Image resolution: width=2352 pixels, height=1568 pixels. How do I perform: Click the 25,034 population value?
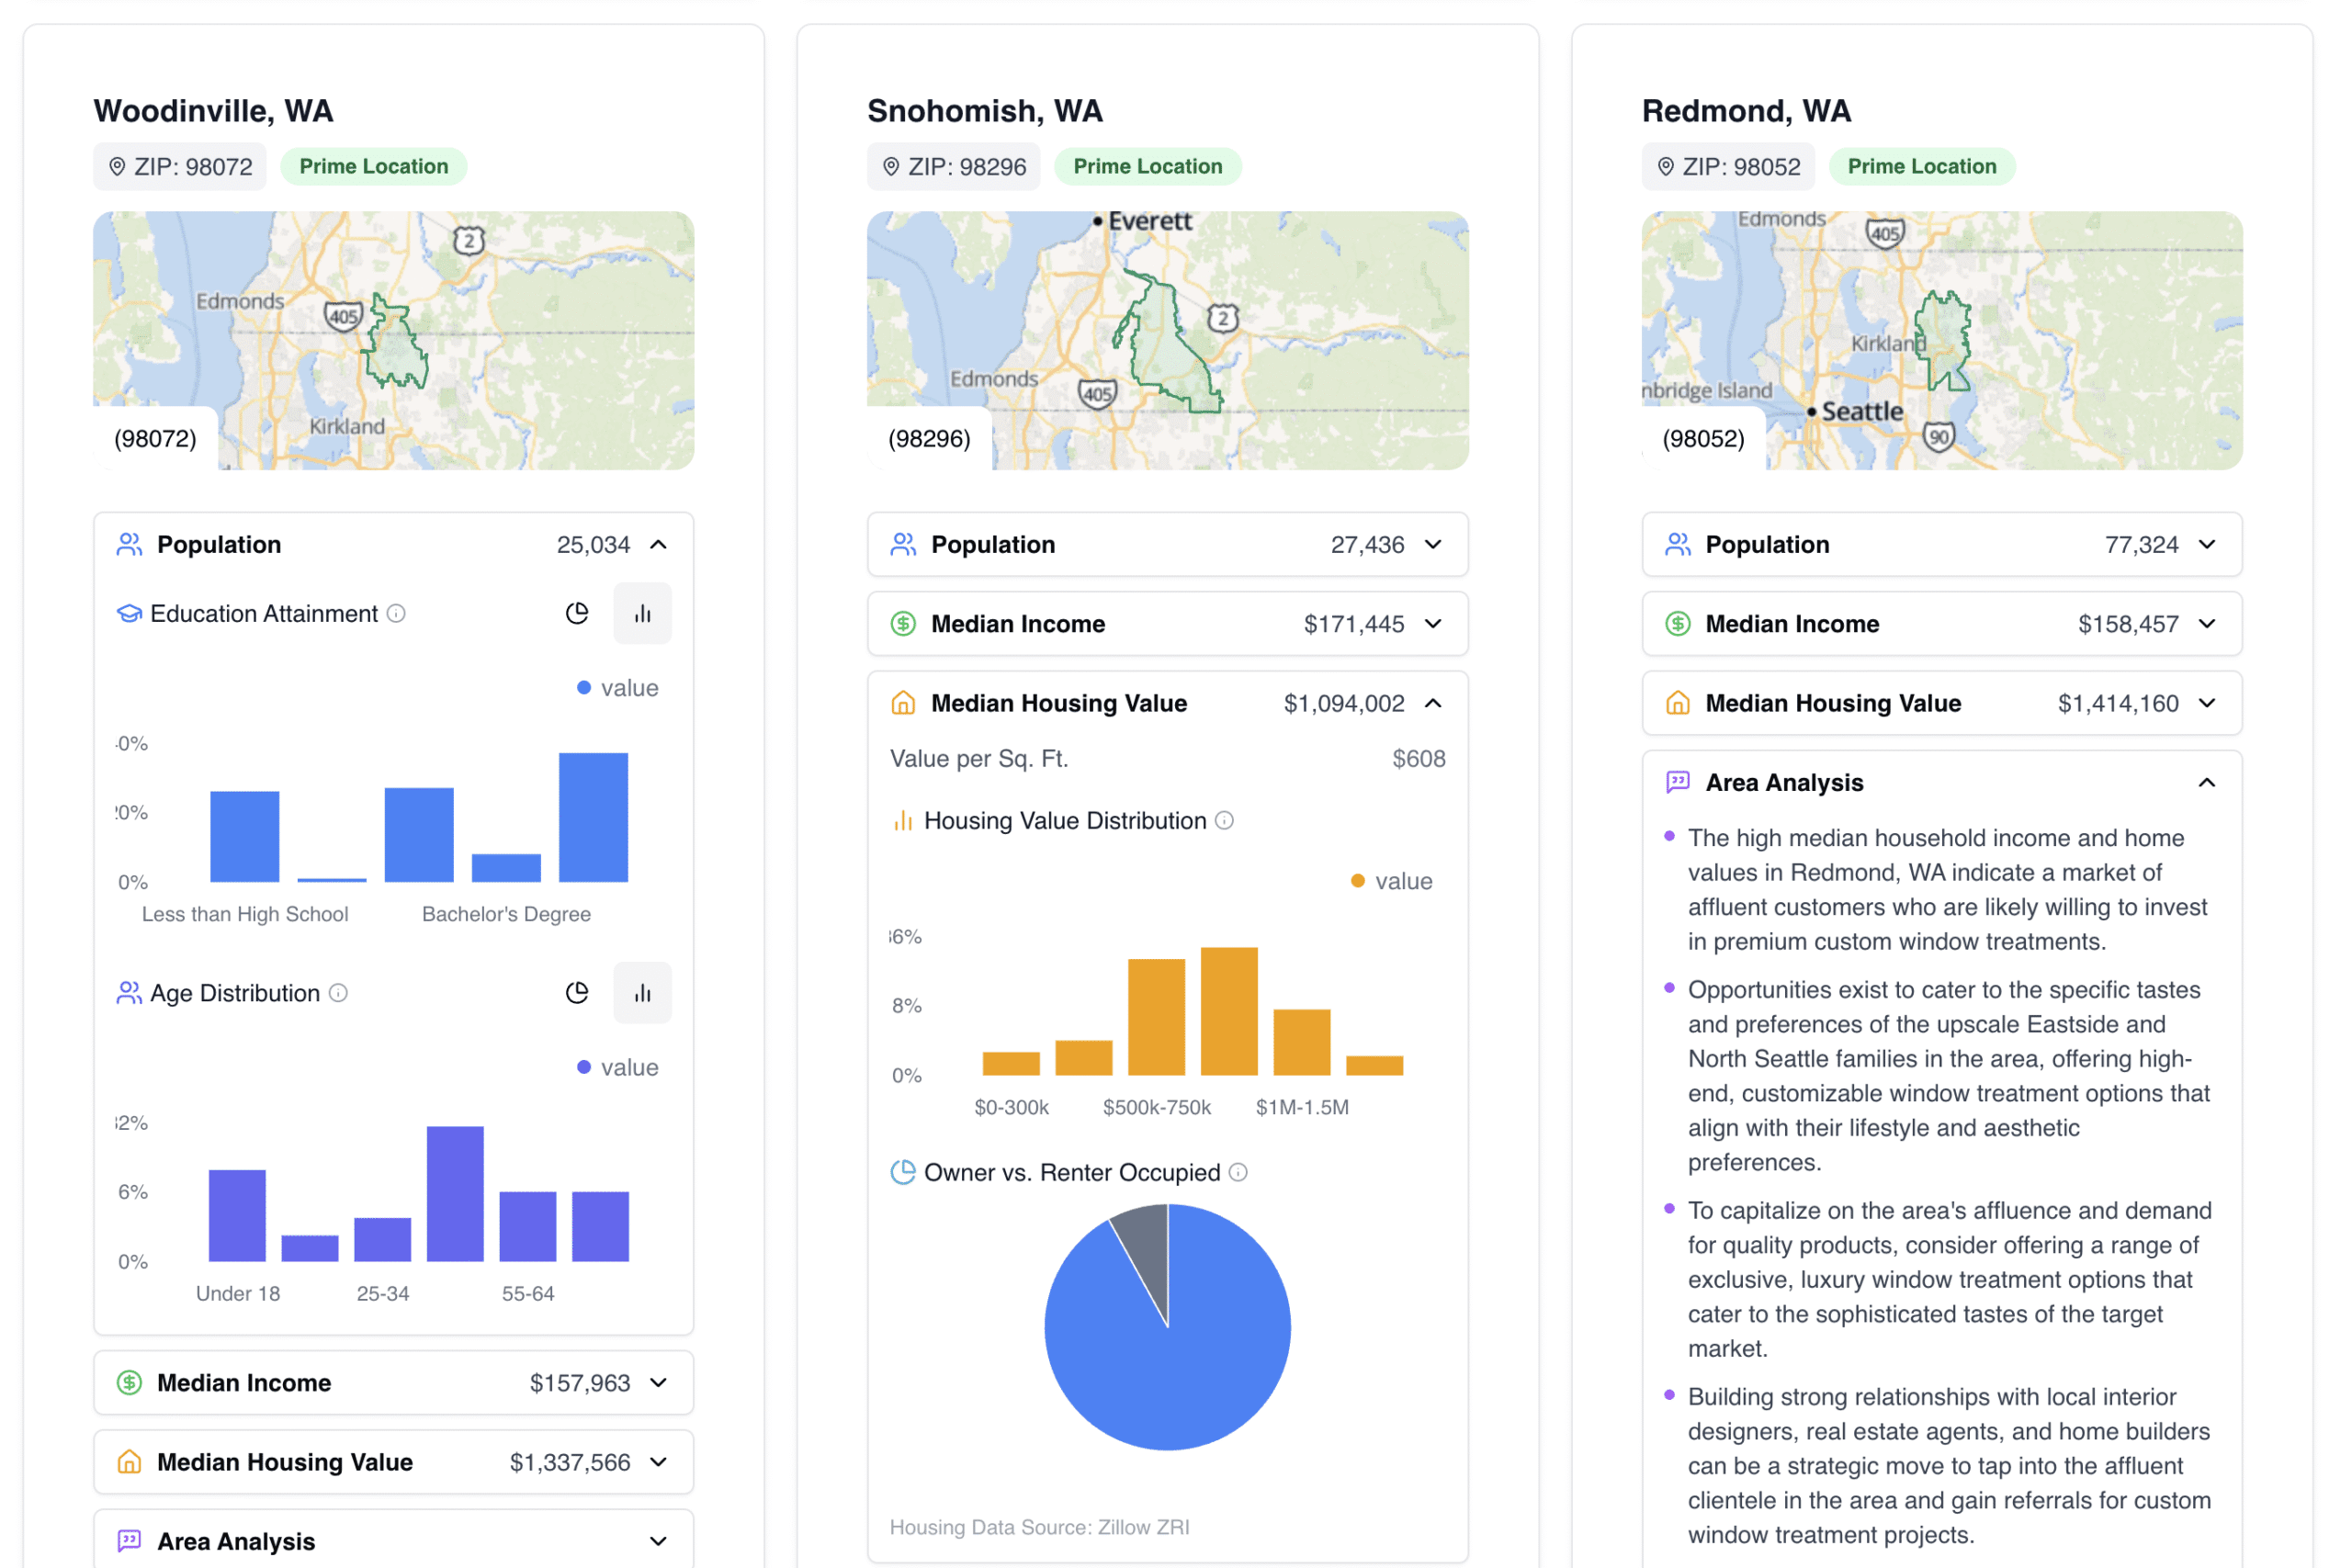pyautogui.click(x=593, y=545)
